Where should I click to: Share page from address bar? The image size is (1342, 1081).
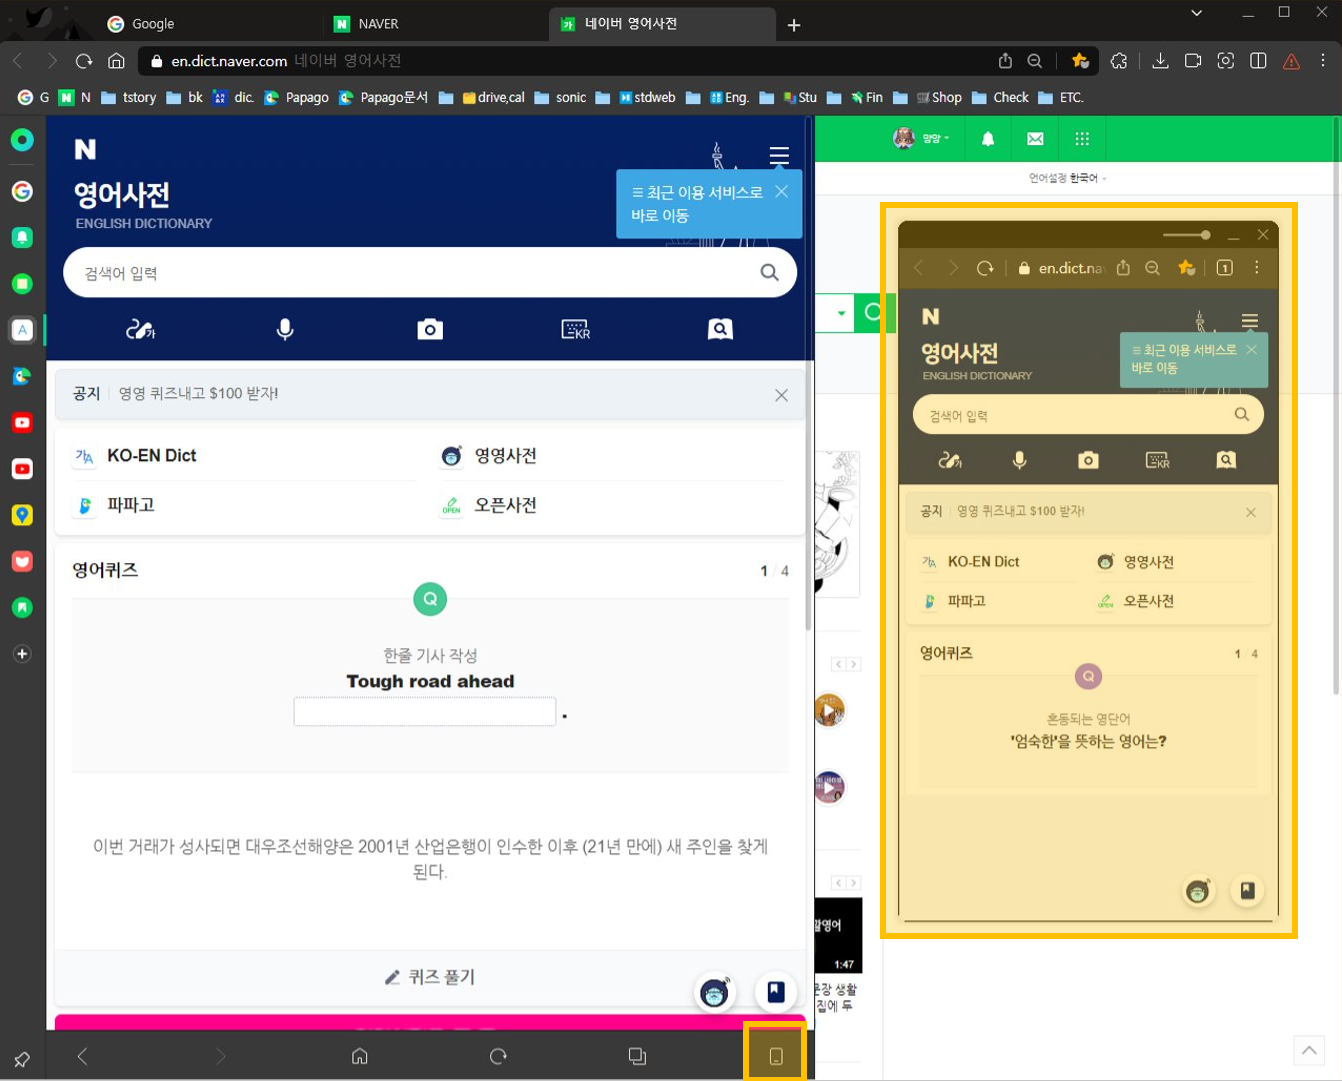(1005, 61)
